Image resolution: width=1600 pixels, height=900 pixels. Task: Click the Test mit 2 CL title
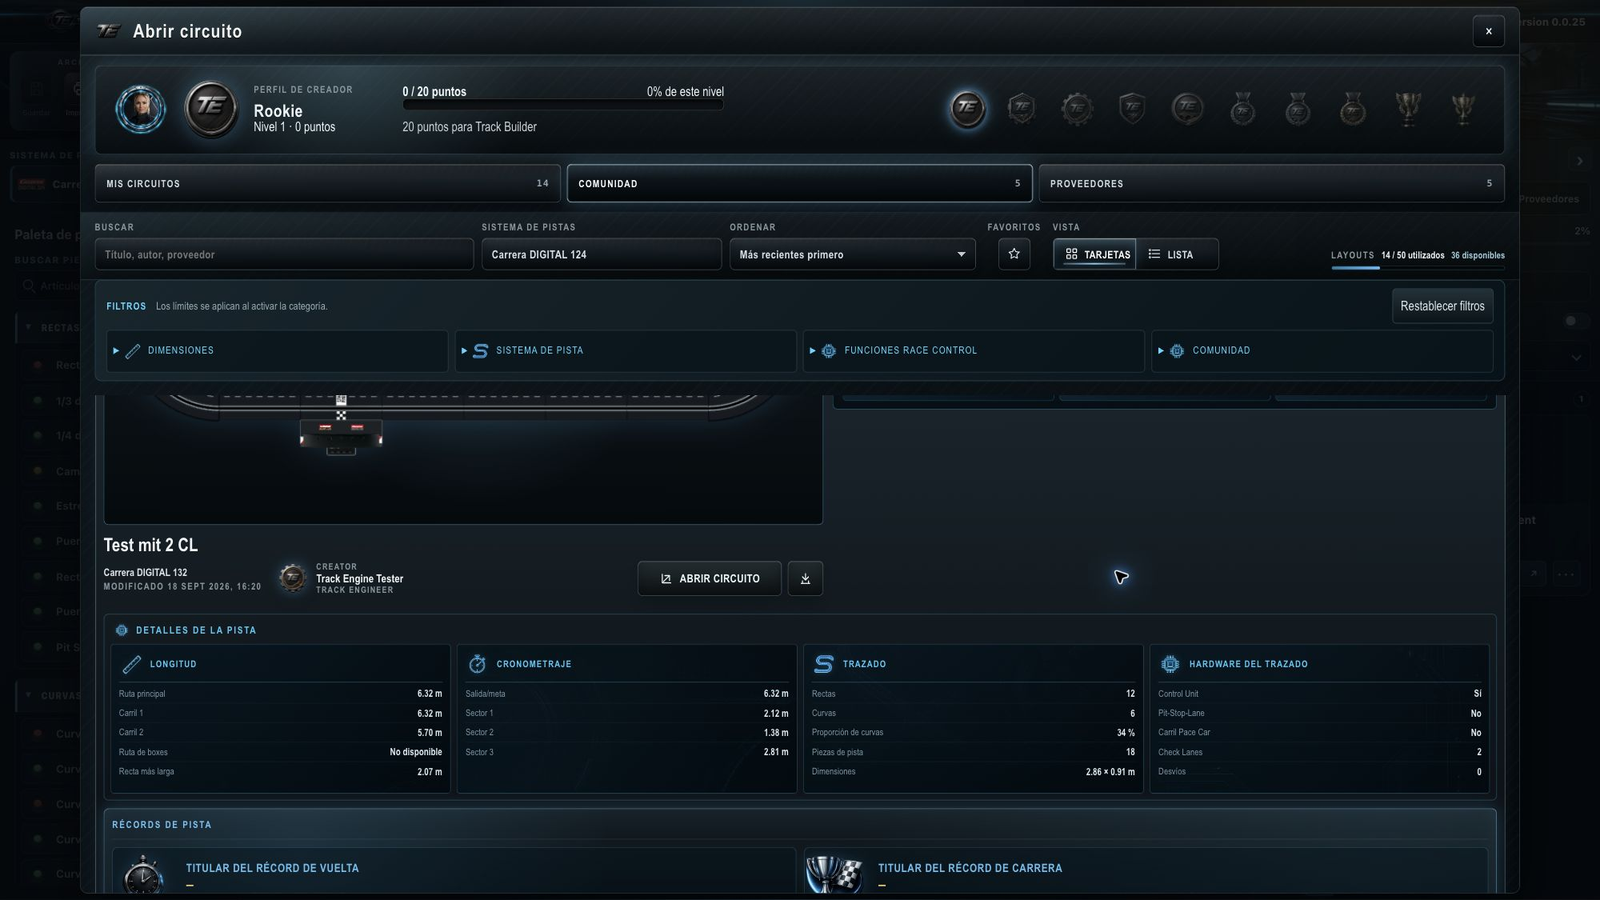pyautogui.click(x=151, y=545)
